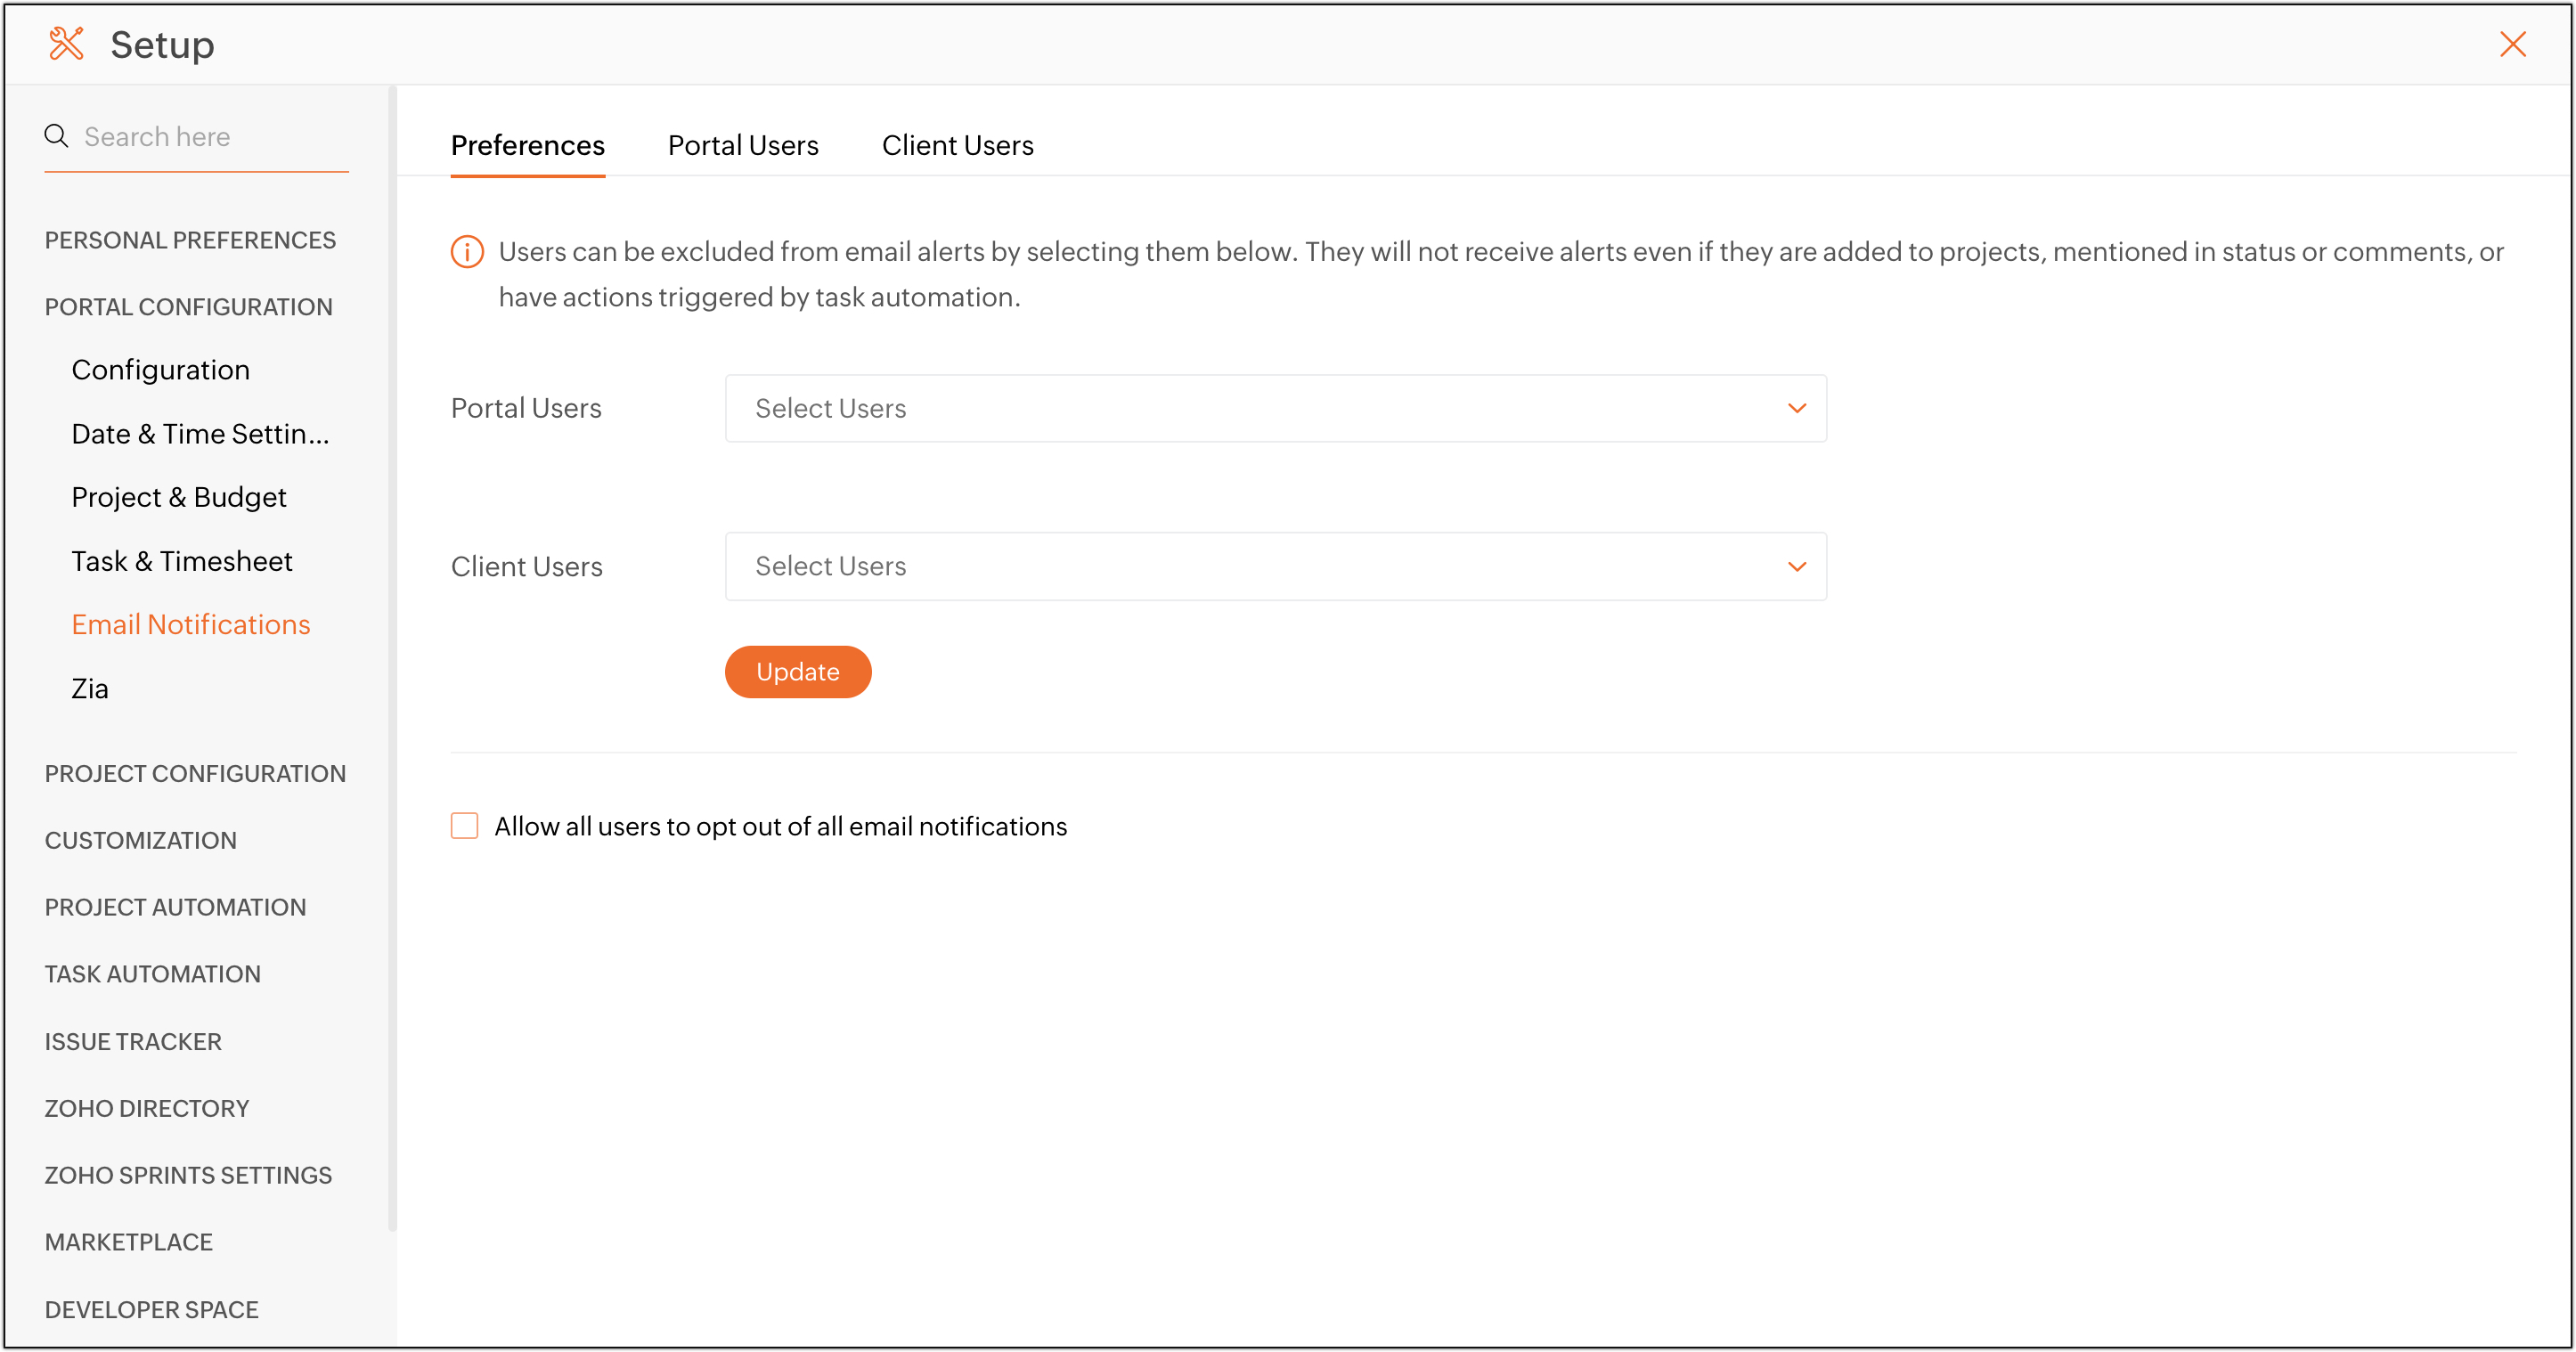The height and width of the screenshot is (1352, 2576).
Task: Select the Preferences tab
Action: [527, 146]
